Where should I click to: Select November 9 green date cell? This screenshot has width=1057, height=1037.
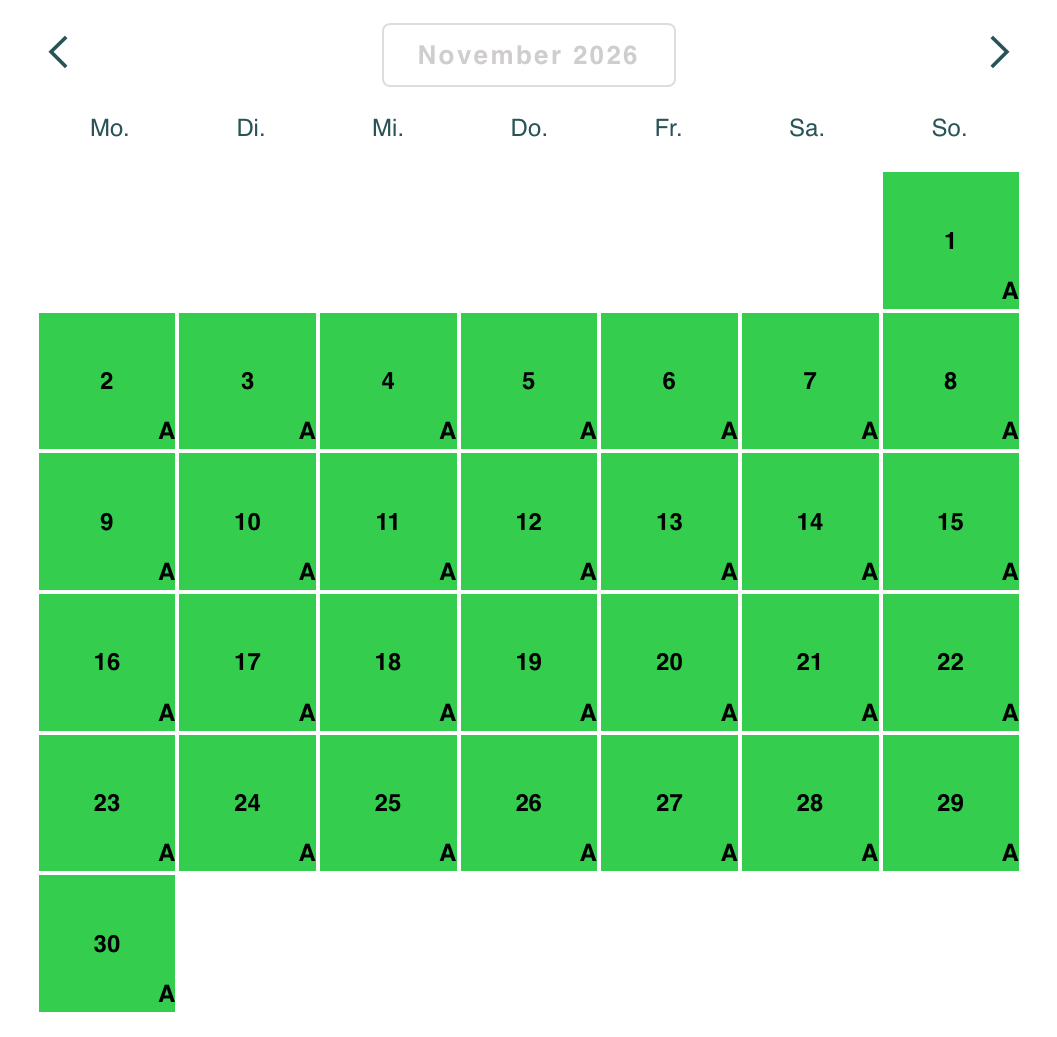pos(107,522)
